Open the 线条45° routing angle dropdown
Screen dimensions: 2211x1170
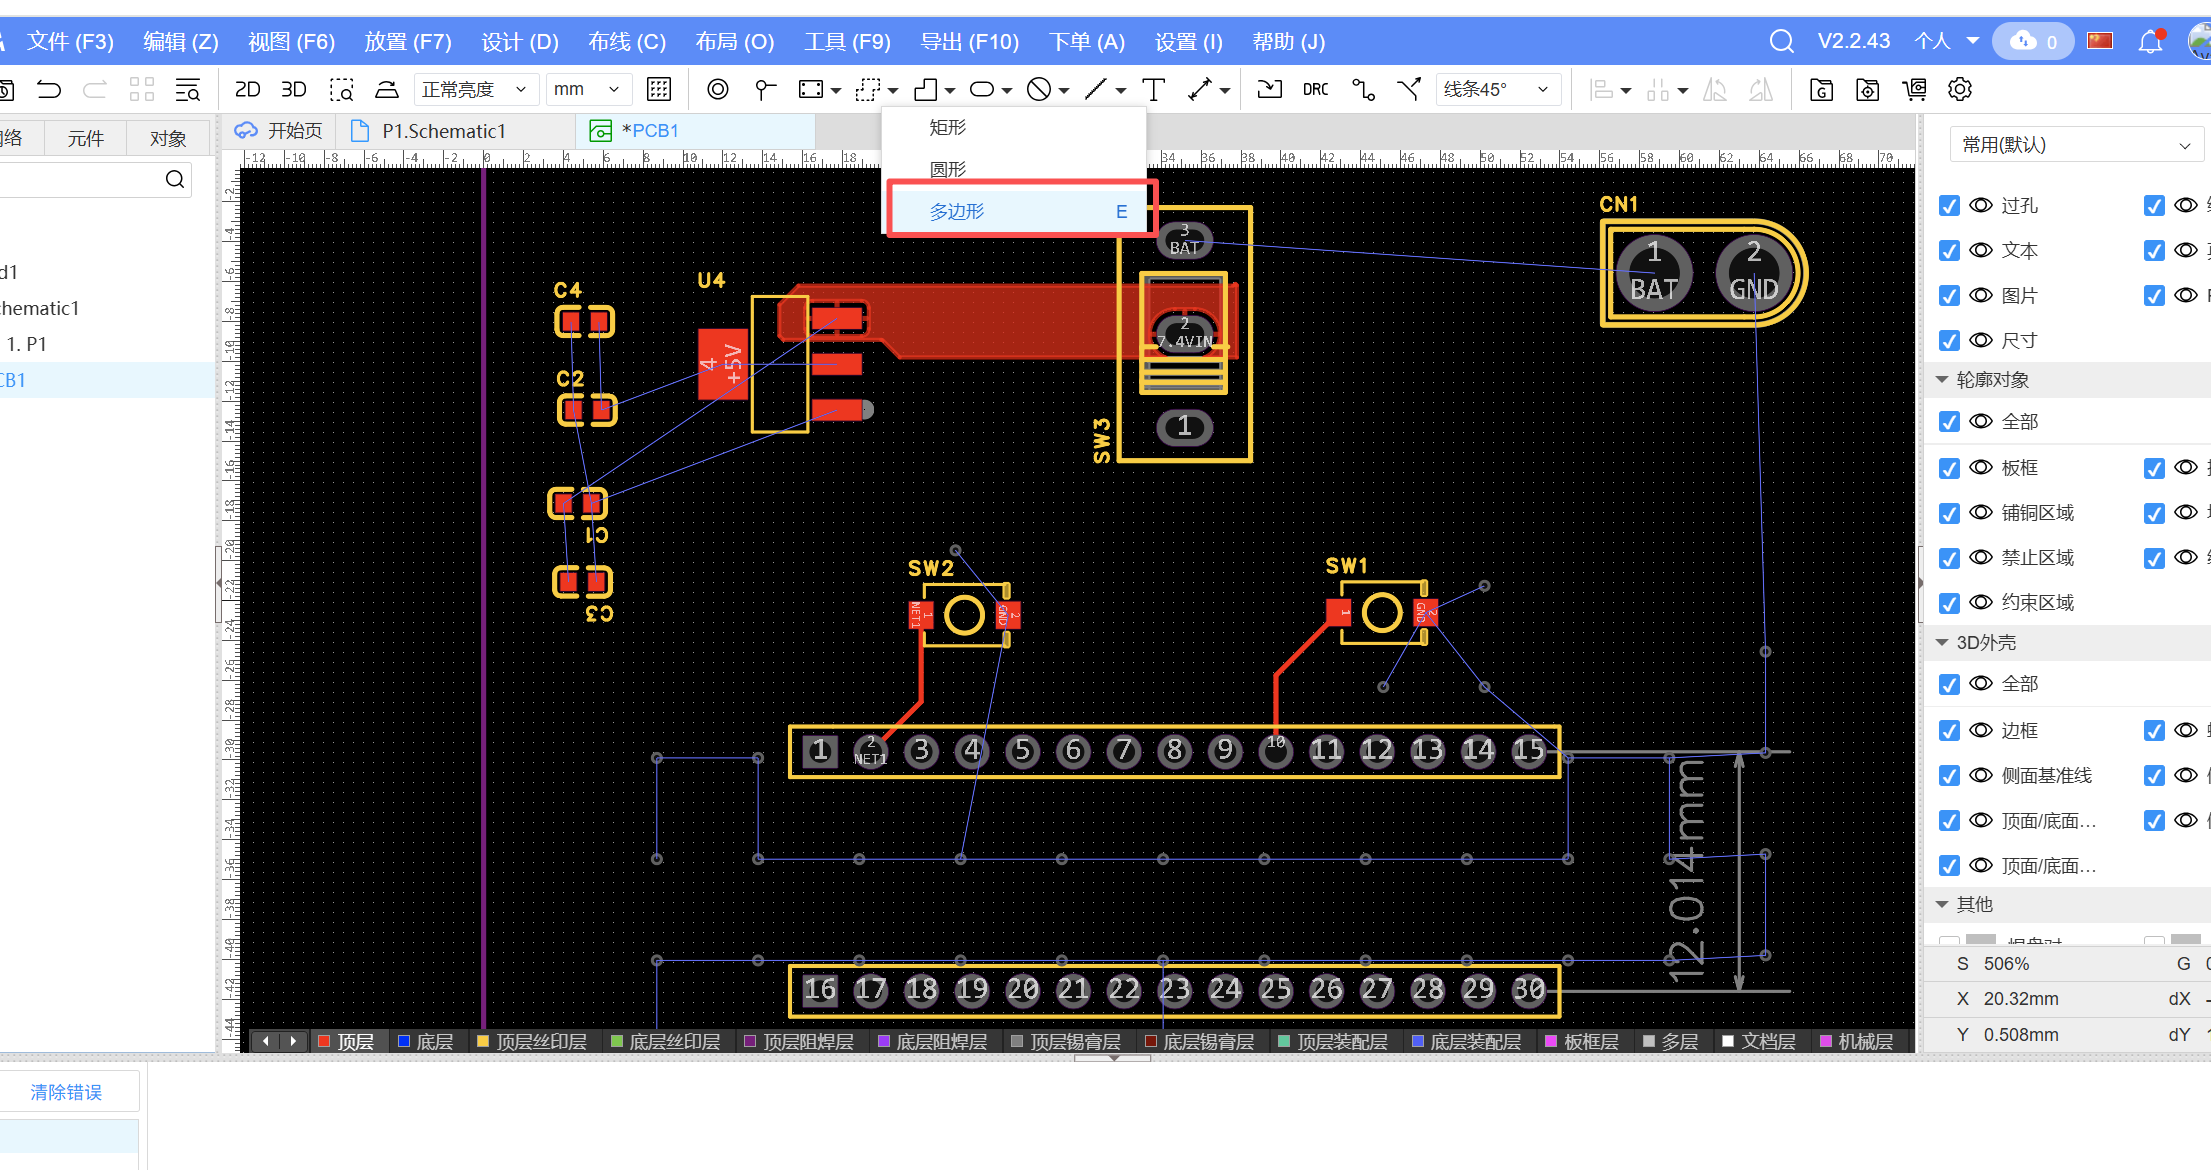click(1496, 90)
